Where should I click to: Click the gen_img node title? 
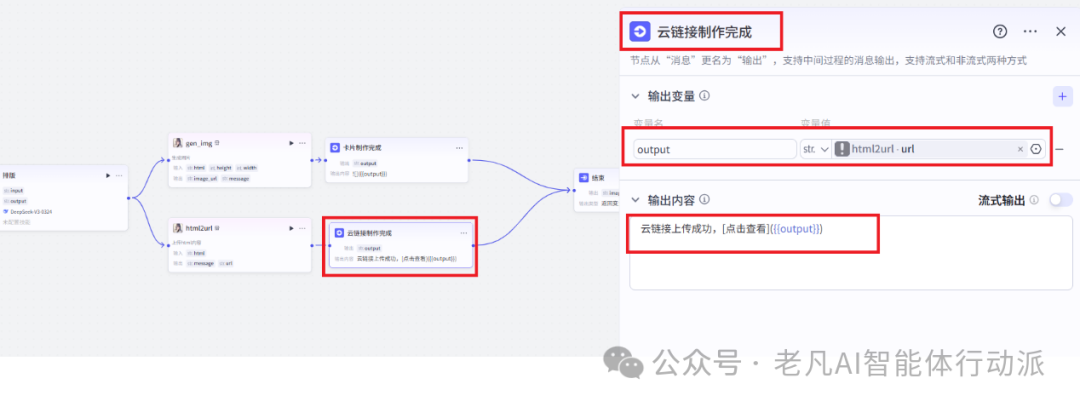[200, 143]
